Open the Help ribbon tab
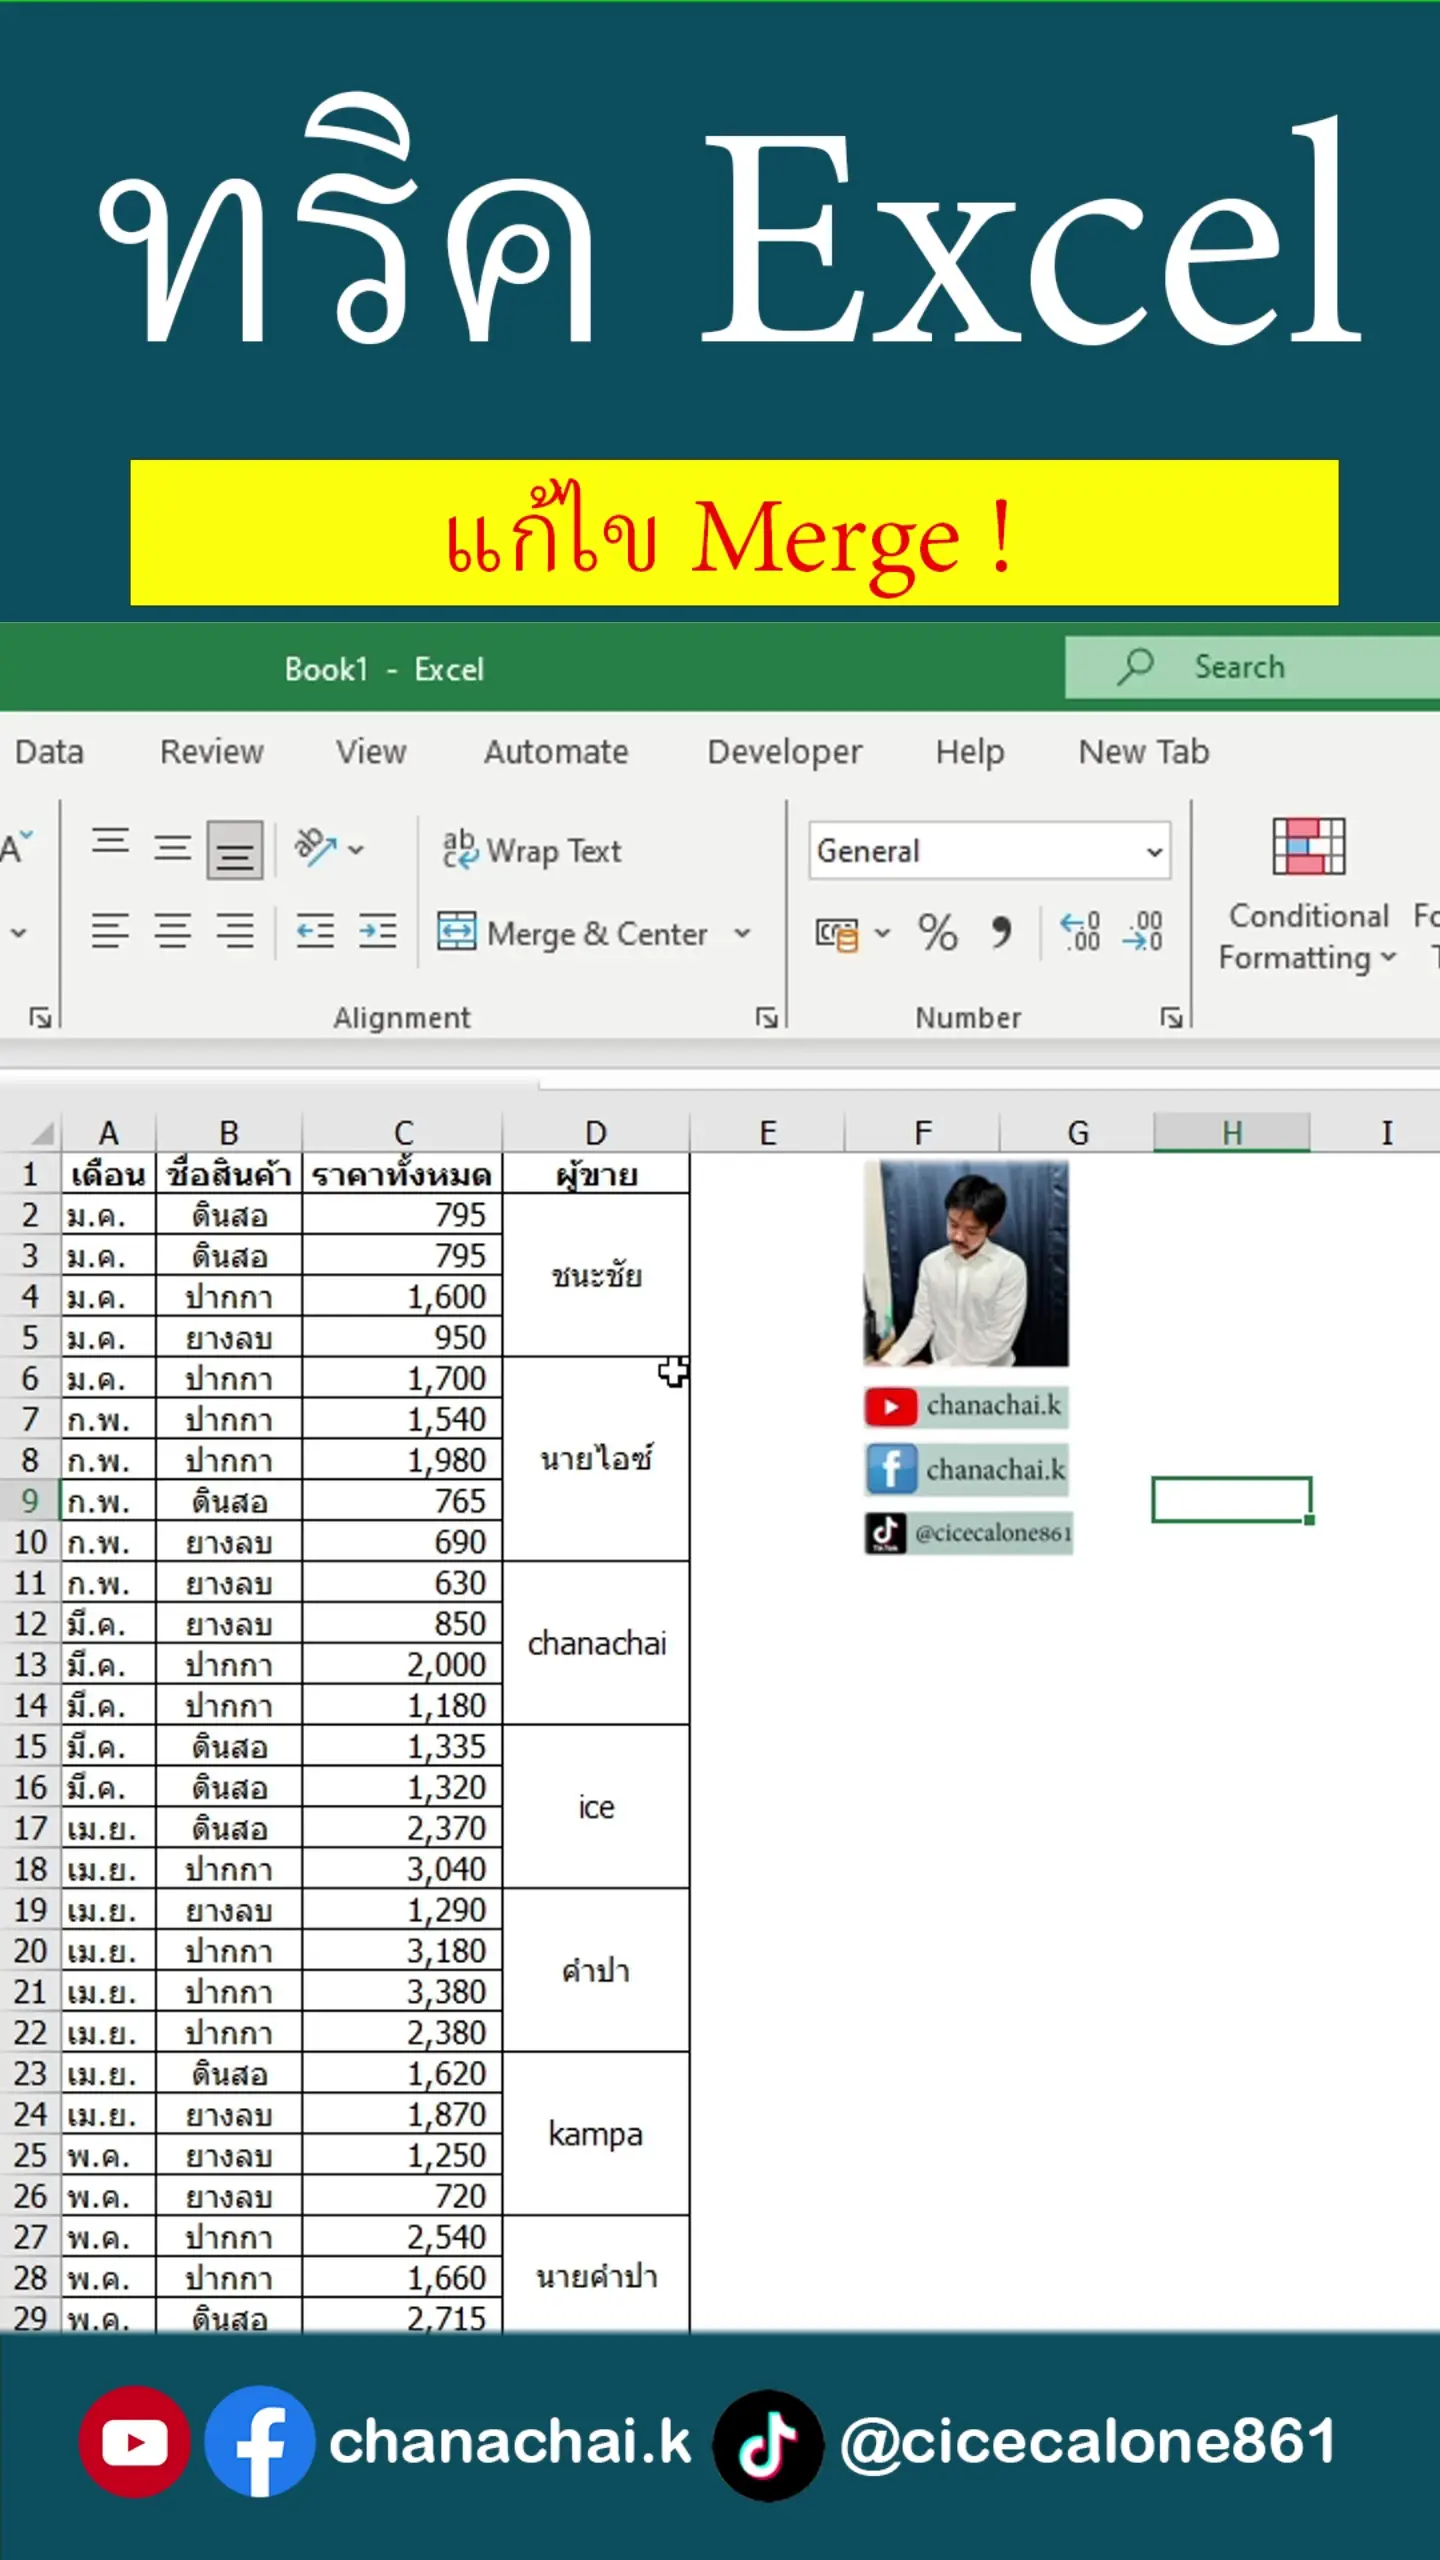Image resolution: width=1440 pixels, height=2560 pixels. pos(969,752)
